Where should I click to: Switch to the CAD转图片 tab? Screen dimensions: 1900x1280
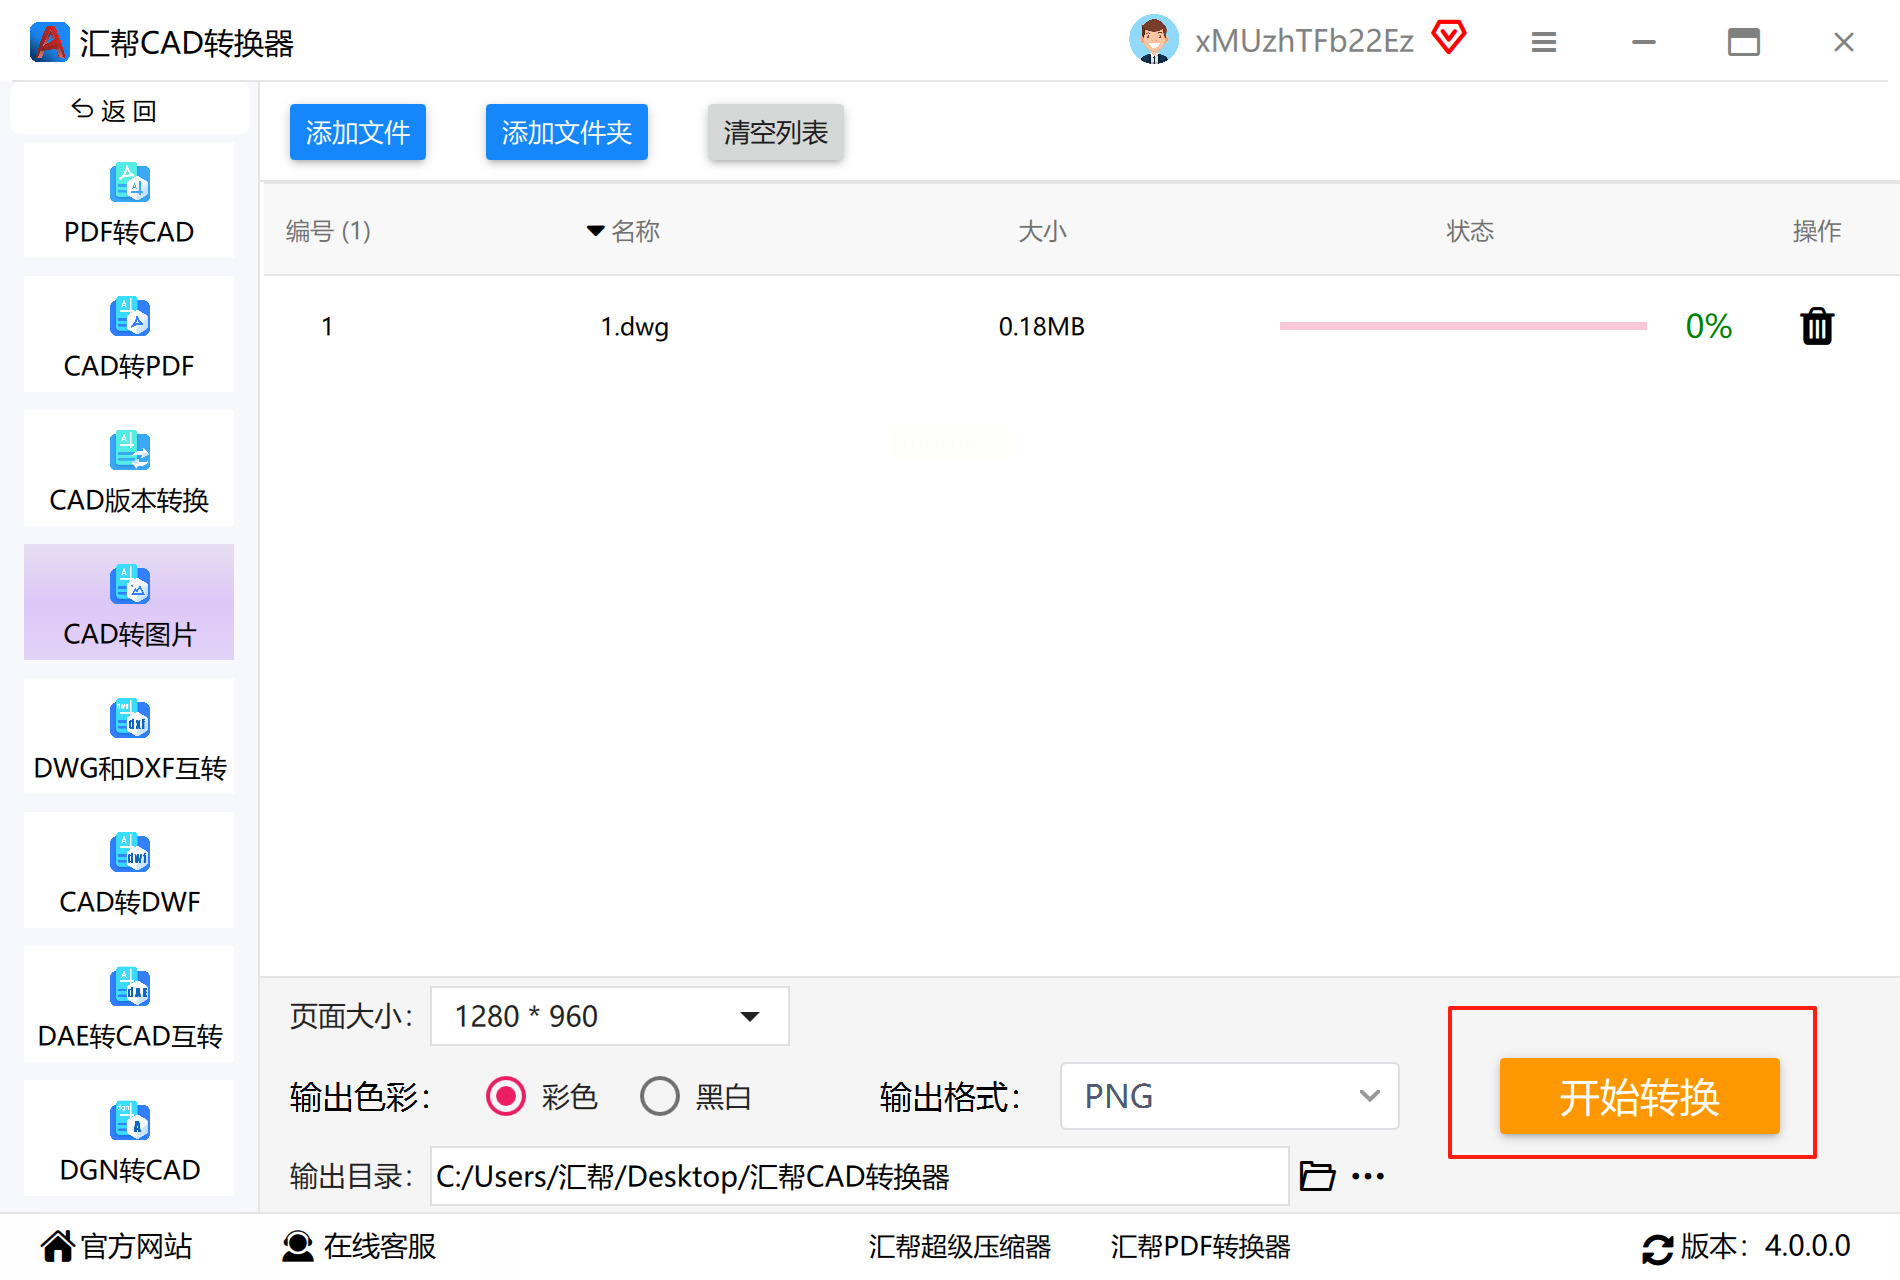pos(129,603)
